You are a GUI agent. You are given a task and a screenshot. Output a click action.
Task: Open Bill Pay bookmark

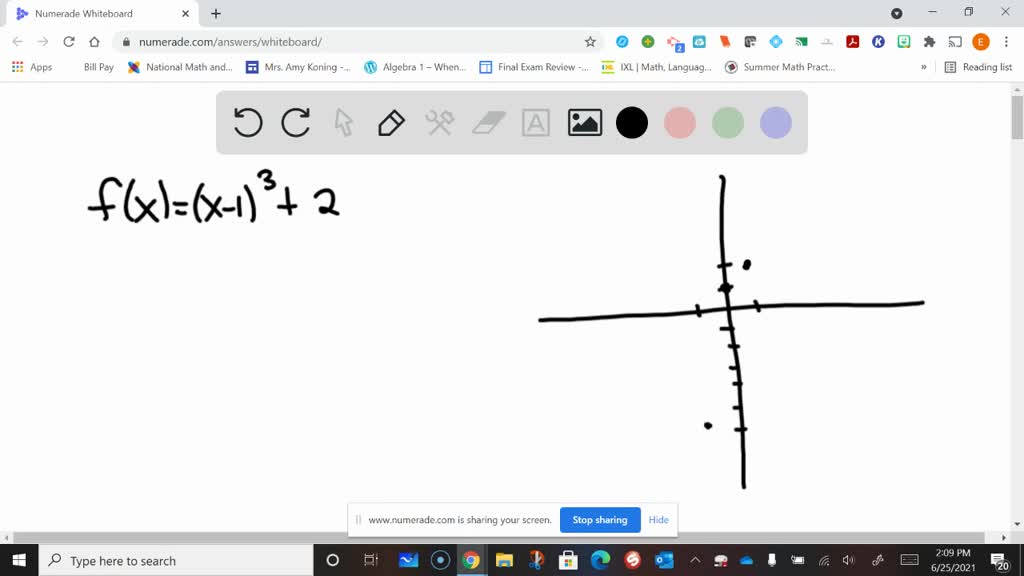click(x=99, y=67)
